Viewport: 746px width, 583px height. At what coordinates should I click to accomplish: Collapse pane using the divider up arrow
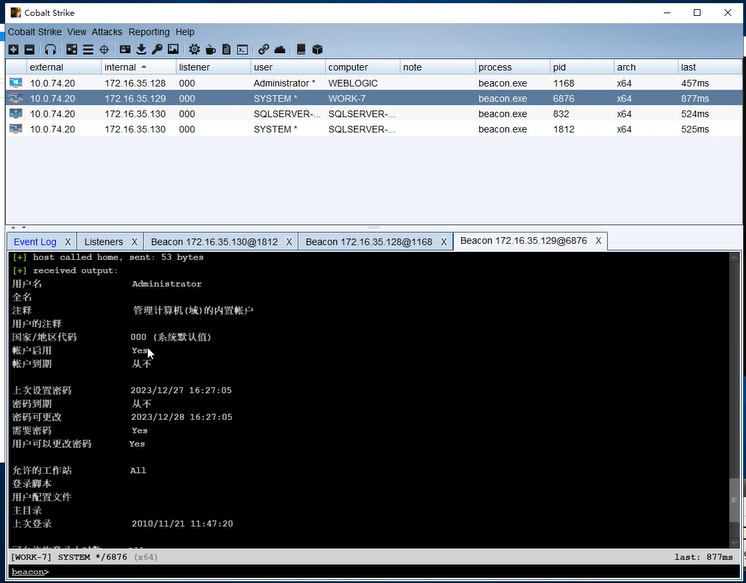[13, 228]
